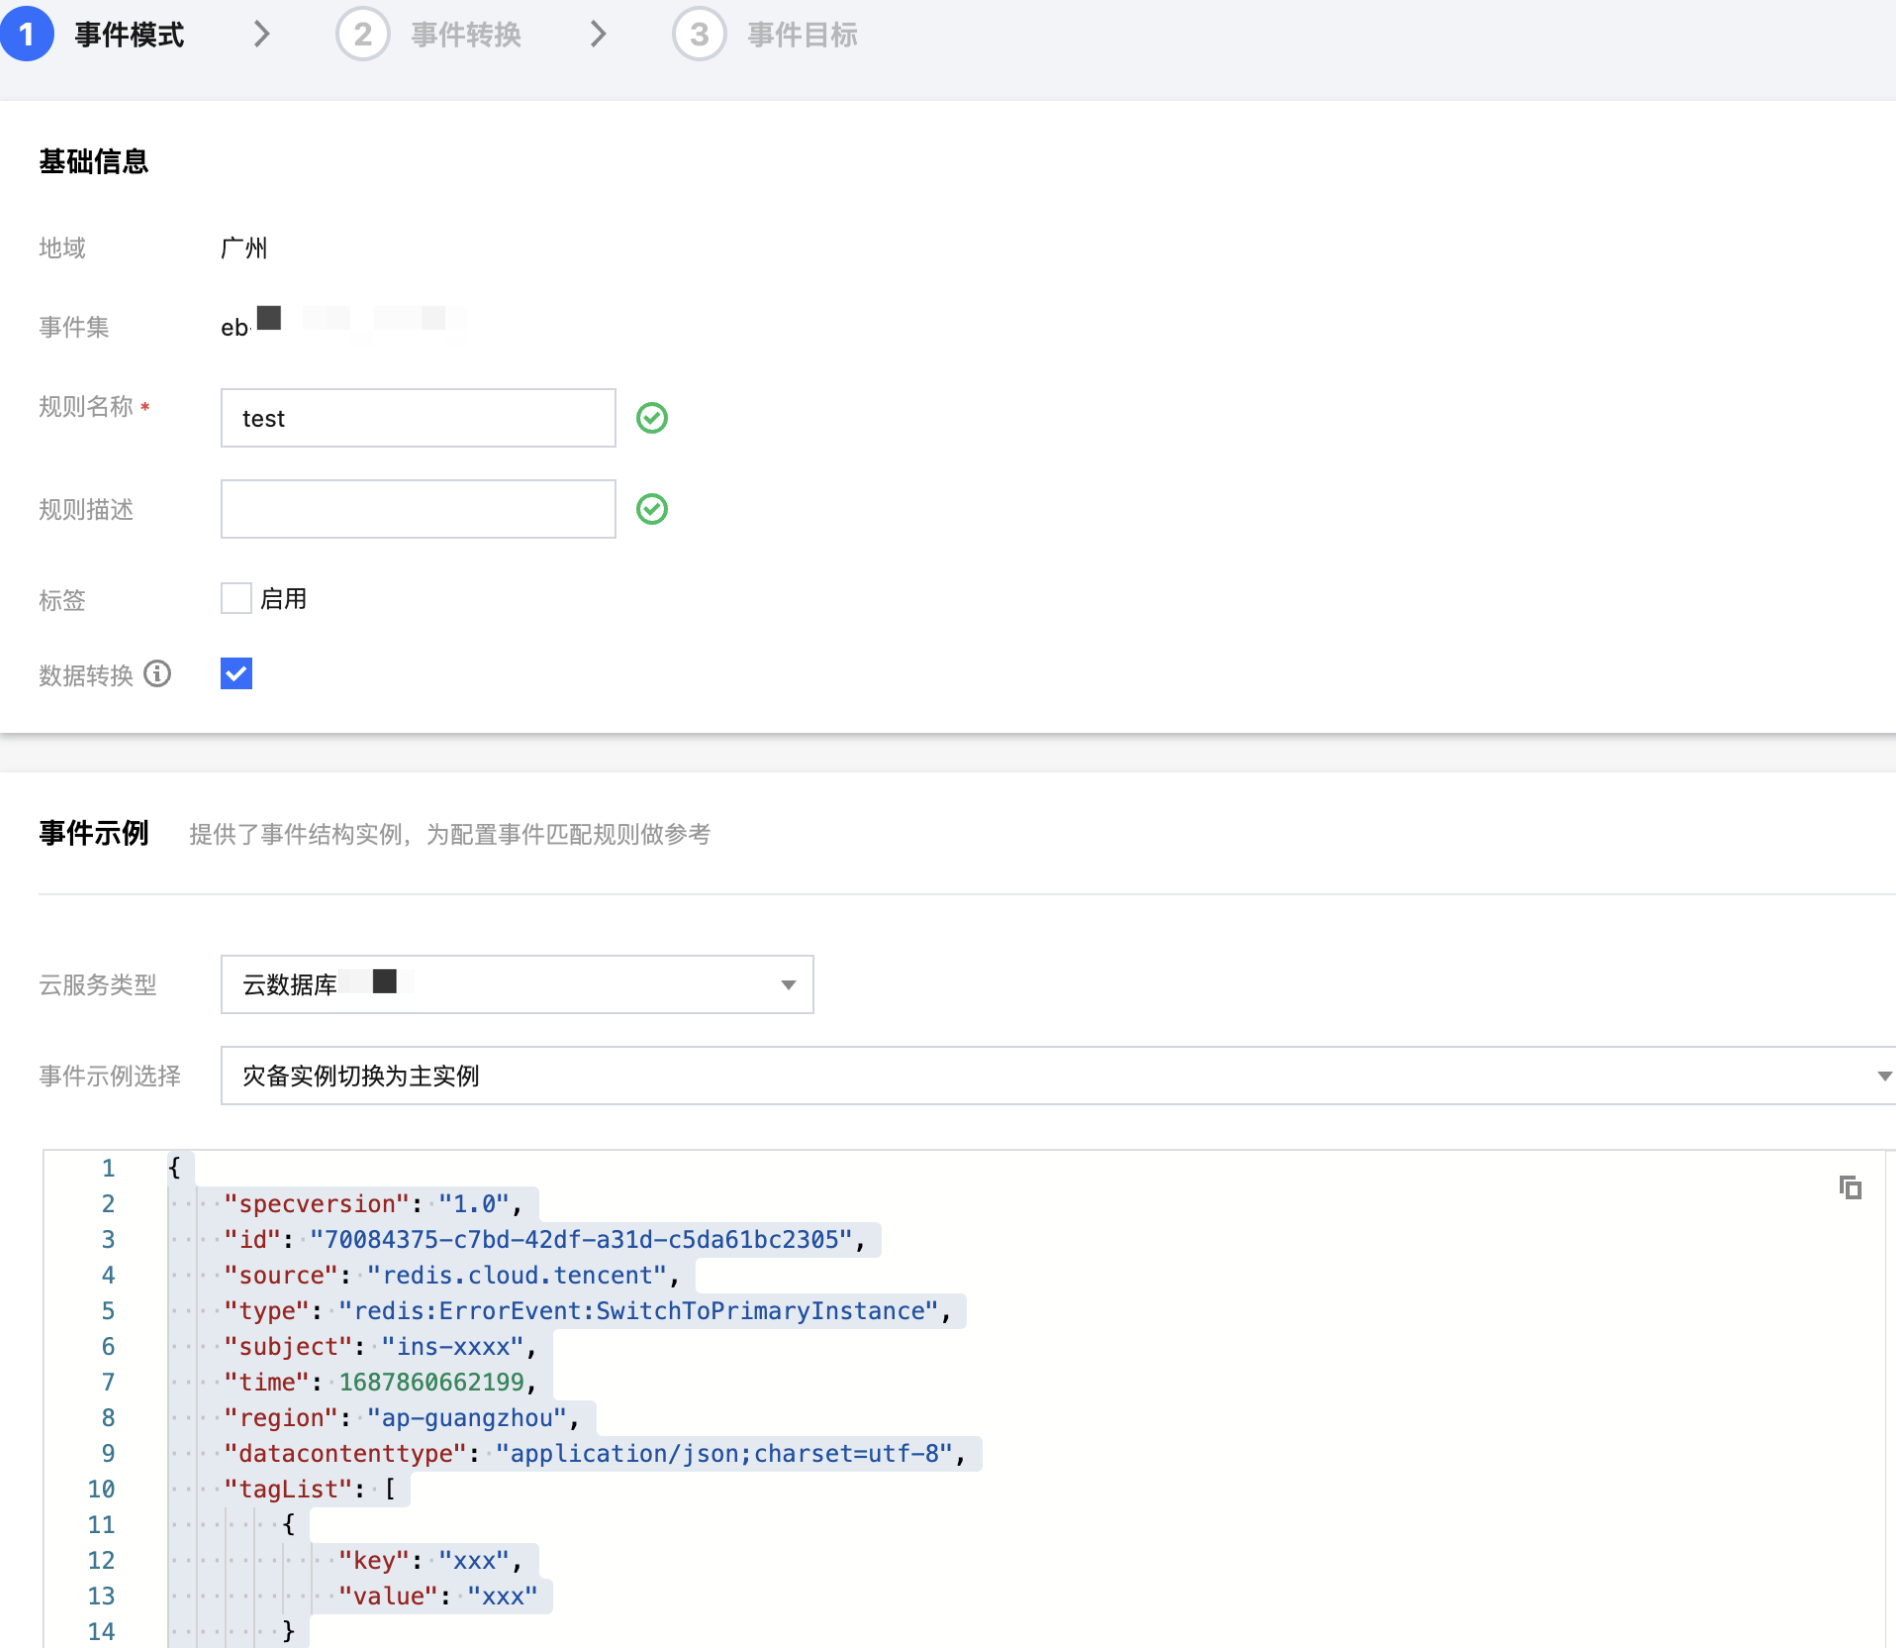The image size is (1896, 1648).
Task: Go to 事件目标 step tab
Action: coord(802,35)
